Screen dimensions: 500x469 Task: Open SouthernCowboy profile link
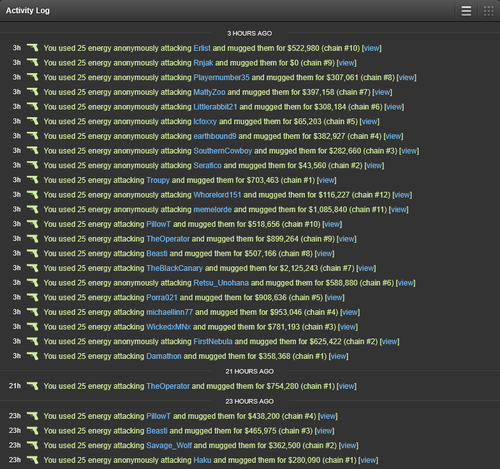pos(223,151)
